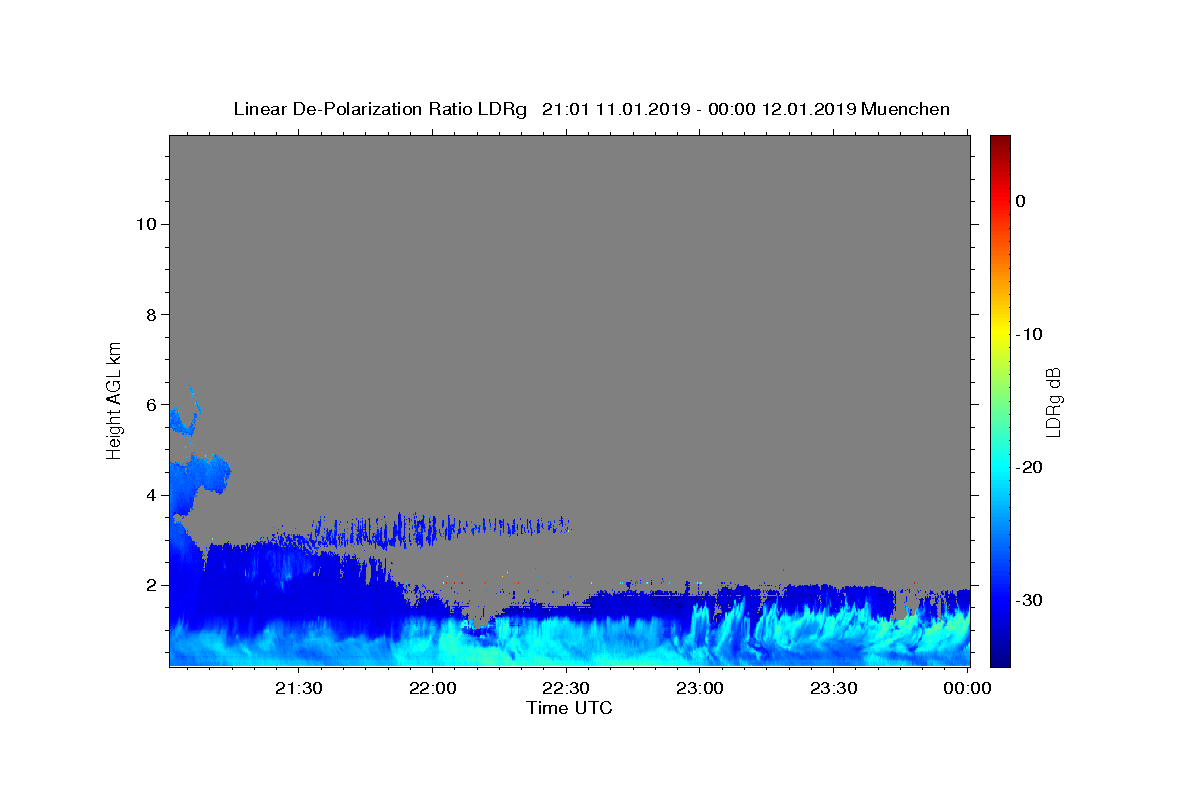Click the dark blue bottom of colorbar

pos(1000,658)
